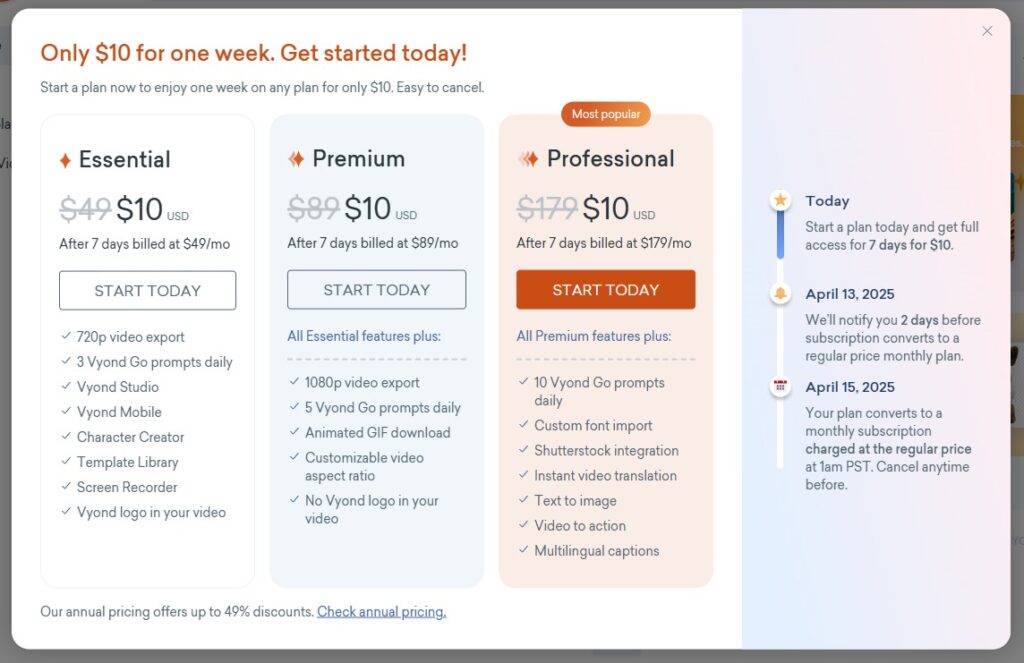Click the checkmark beside 720p video export
Image resolution: width=1024 pixels, height=663 pixels.
(65, 337)
